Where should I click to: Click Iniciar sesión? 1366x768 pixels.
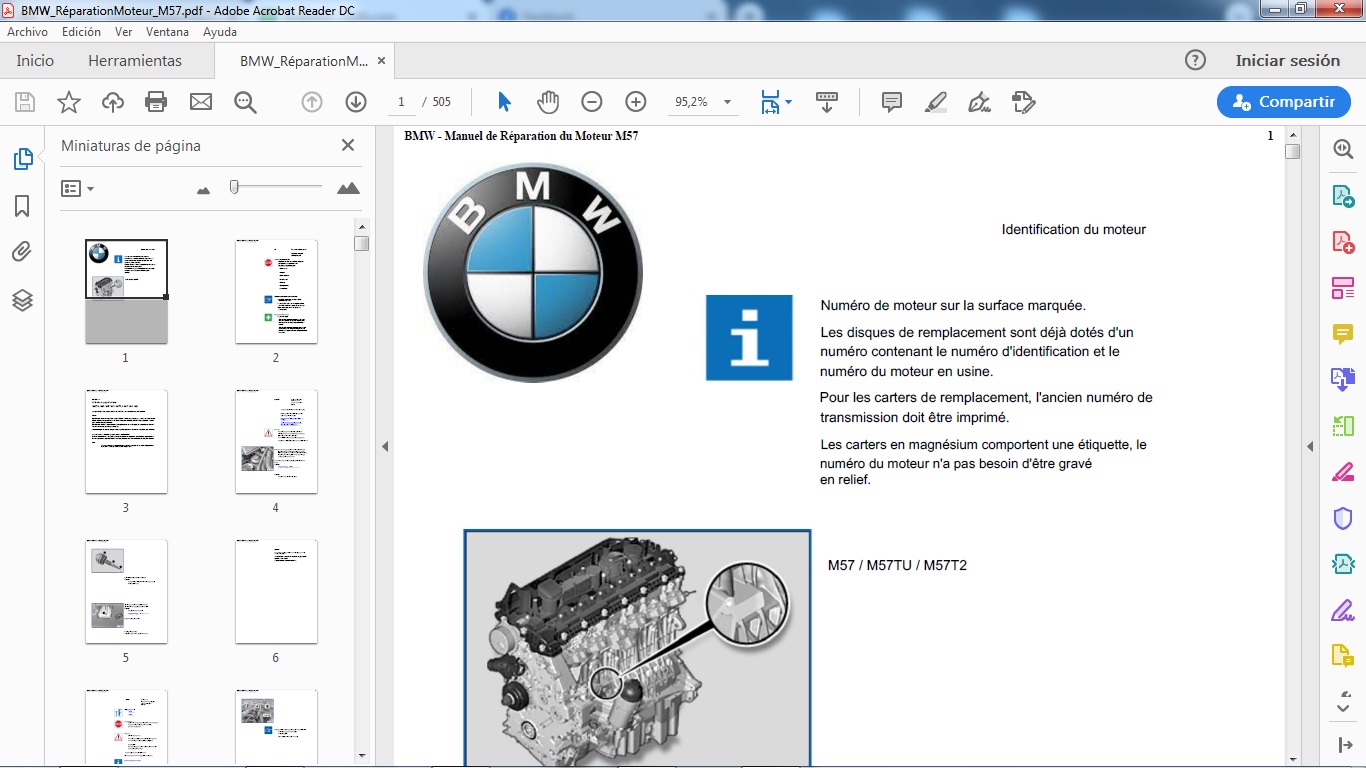tap(1288, 60)
